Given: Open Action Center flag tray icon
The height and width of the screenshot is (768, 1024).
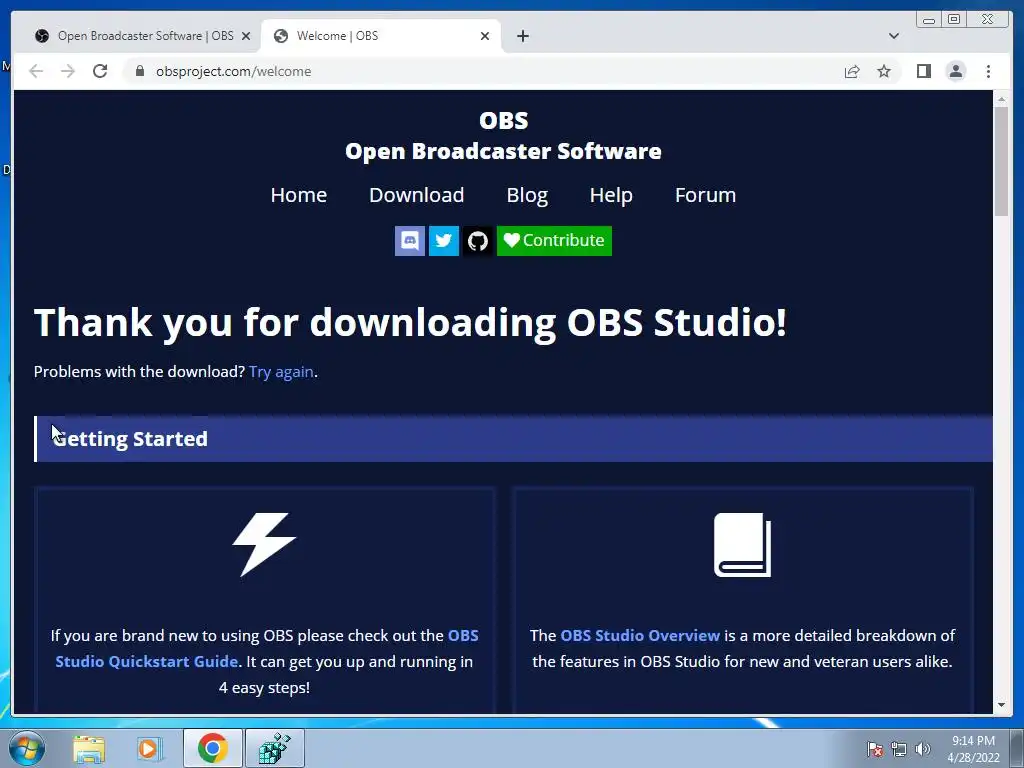Looking at the screenshot, I should 875,749.
